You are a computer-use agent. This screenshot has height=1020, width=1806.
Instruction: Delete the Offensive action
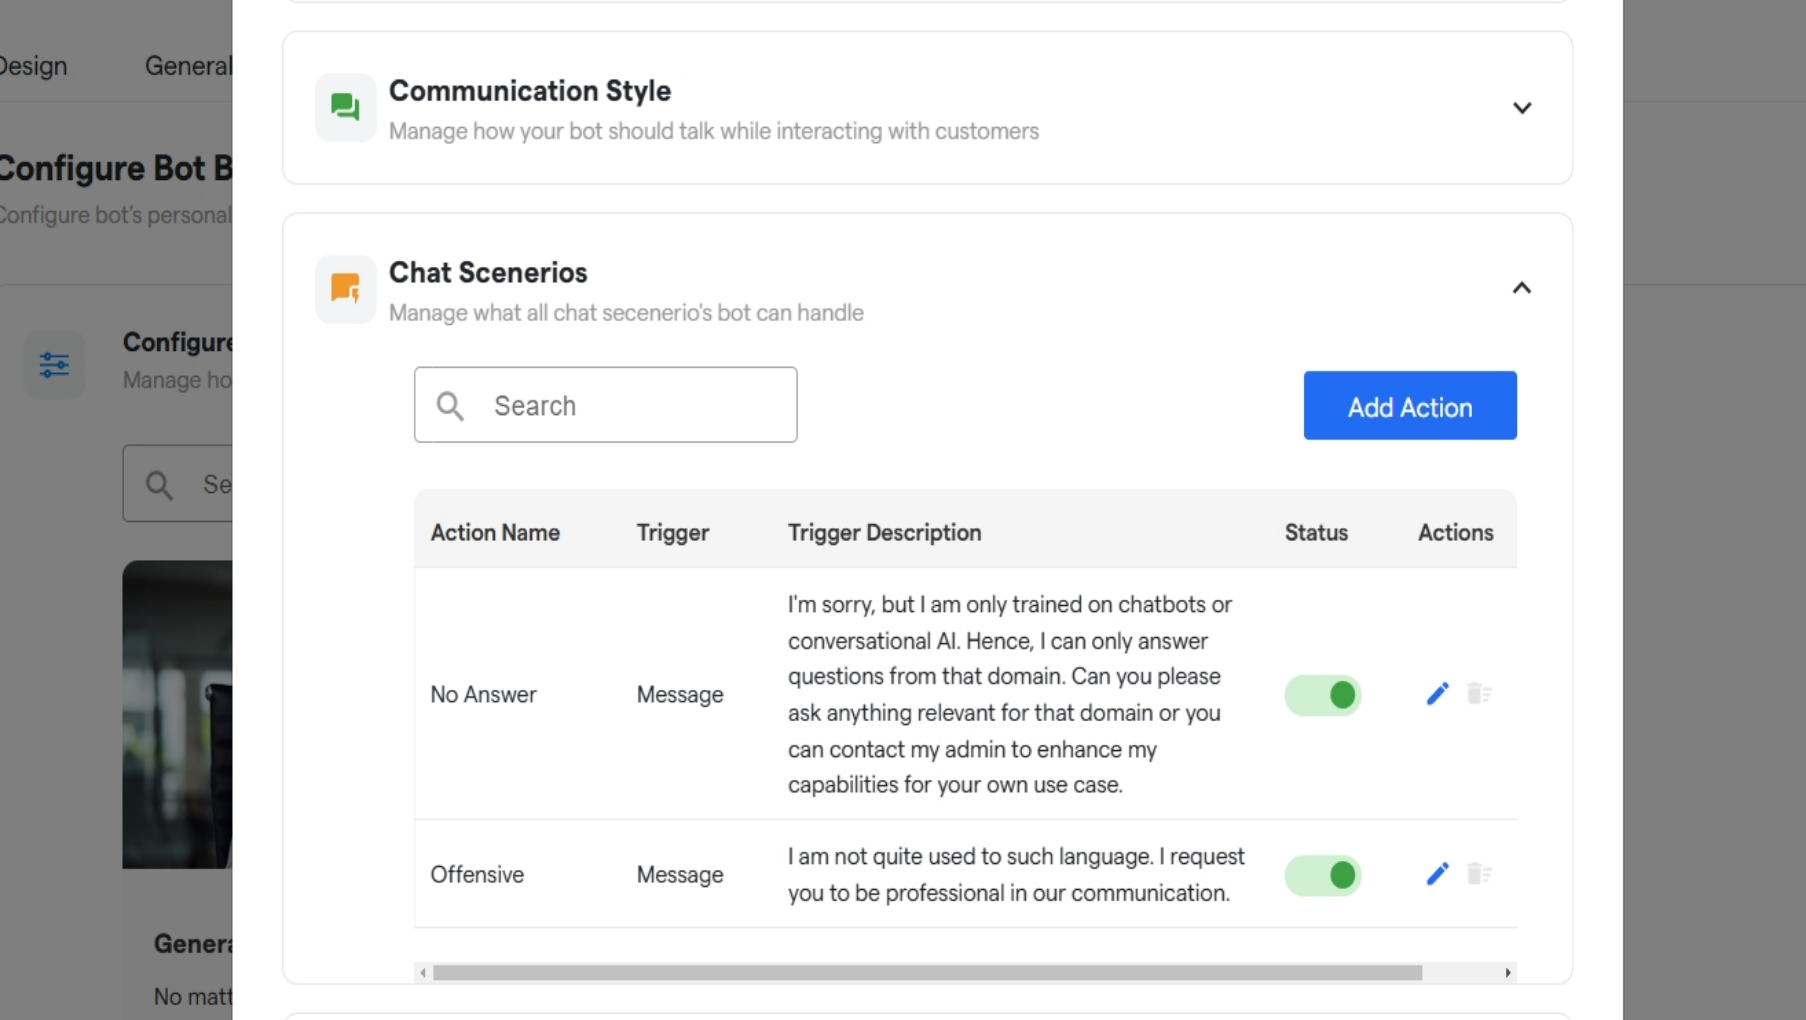pyautogui.click(x=1479, y=875)
